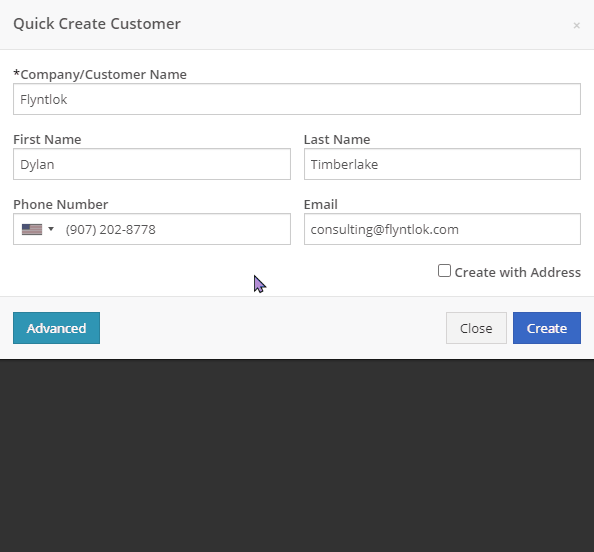The width and height of the screenshot is (594, 552).
Task: Click the dark backdrop below the dialog
Action: point(297,455)
